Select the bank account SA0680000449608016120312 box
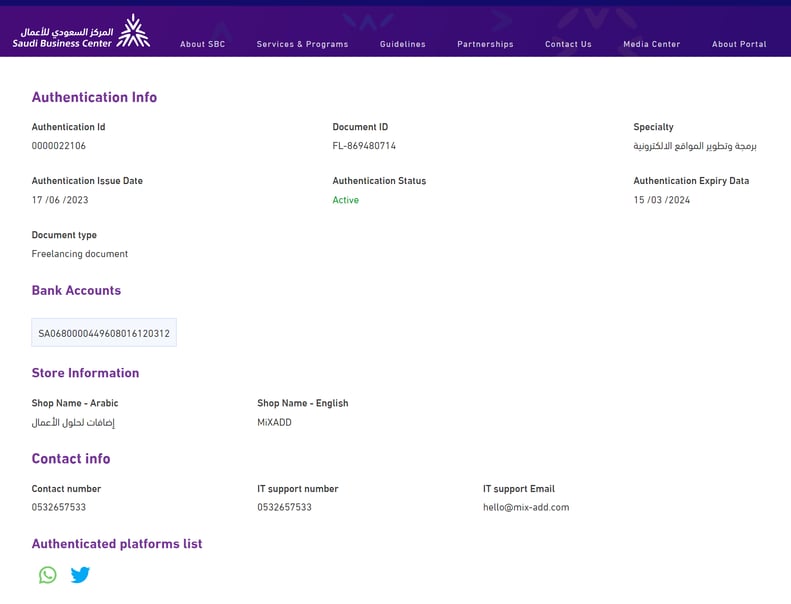Viewport: 791px width, 604px height. [x=104, y=333]
